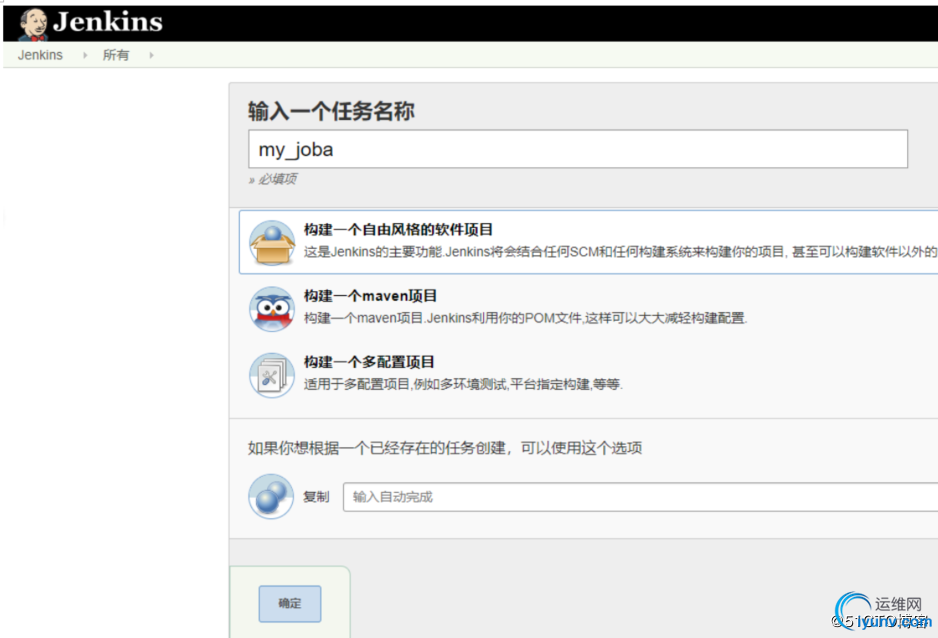
Task: Select the freestyle project box icon
Action: [272, 242]
